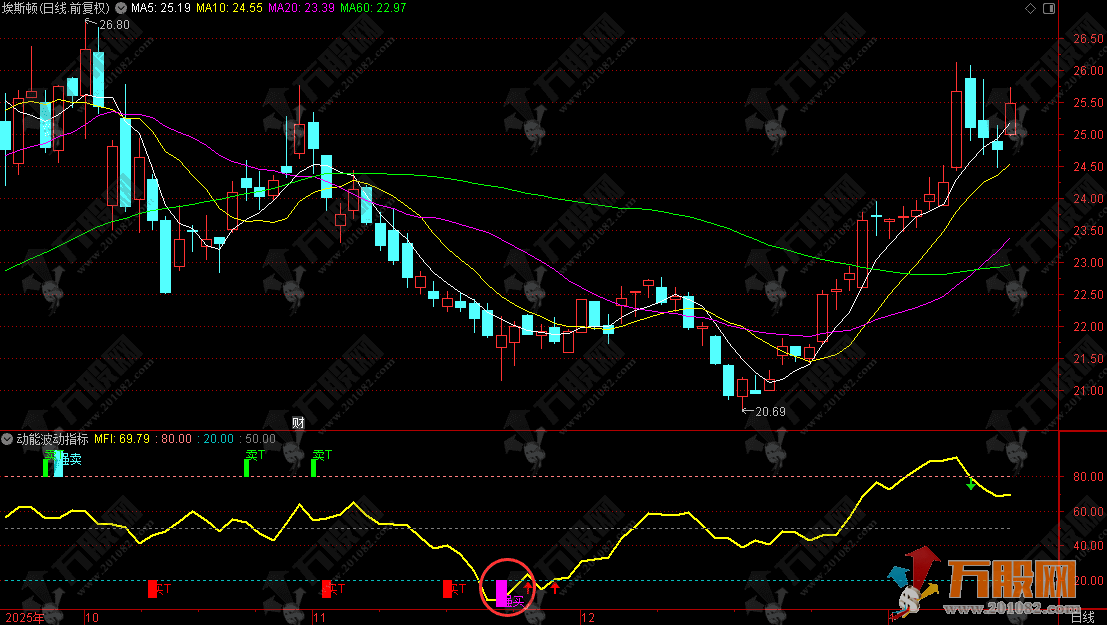Click the 20.69 low price marker
1107x625 pixels.
tap(769, 411)
